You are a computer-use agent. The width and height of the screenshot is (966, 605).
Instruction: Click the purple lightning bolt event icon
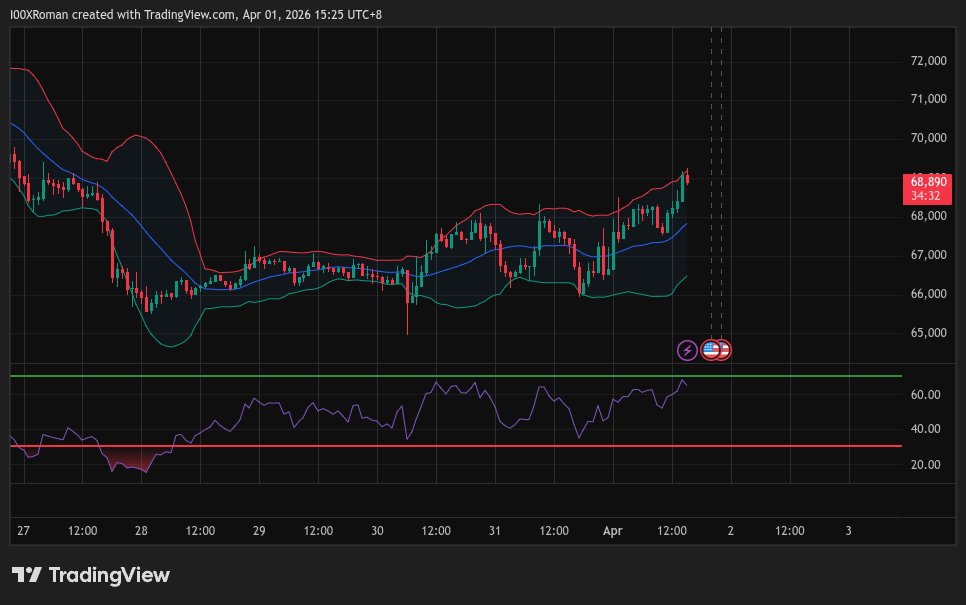tap(687, 350)
